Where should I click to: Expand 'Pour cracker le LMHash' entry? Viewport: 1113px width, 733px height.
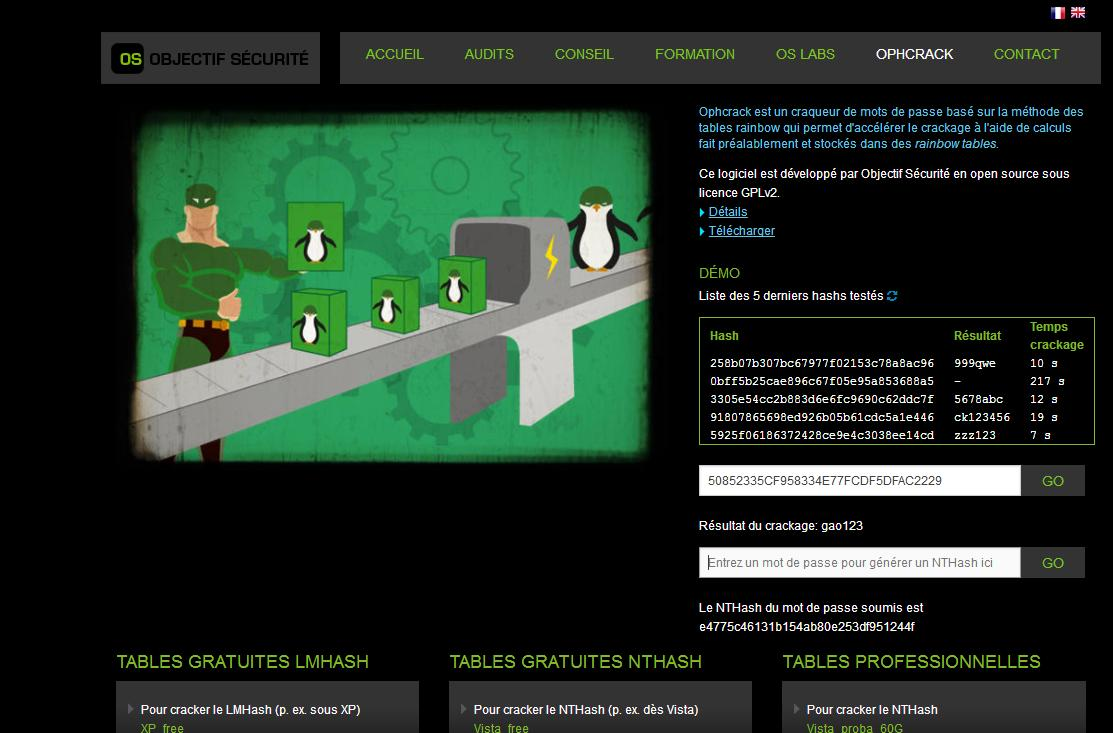click(251, 710)
